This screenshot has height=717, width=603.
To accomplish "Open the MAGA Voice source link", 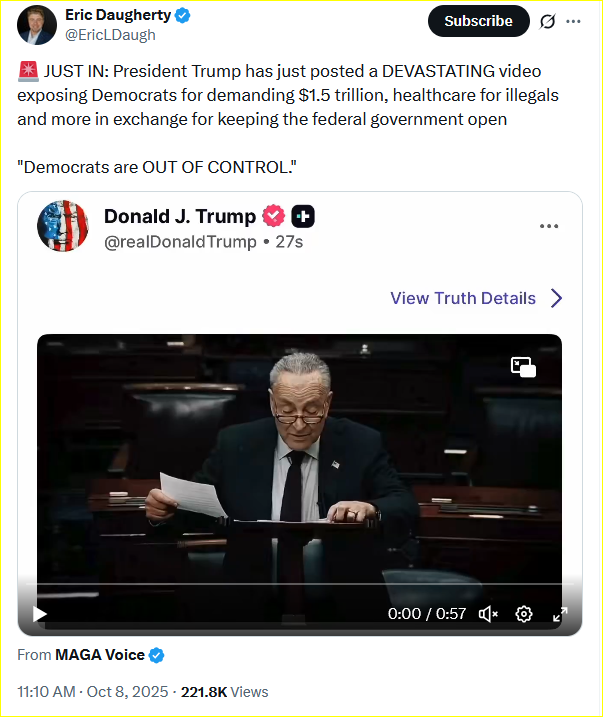I will pos(100,655).
